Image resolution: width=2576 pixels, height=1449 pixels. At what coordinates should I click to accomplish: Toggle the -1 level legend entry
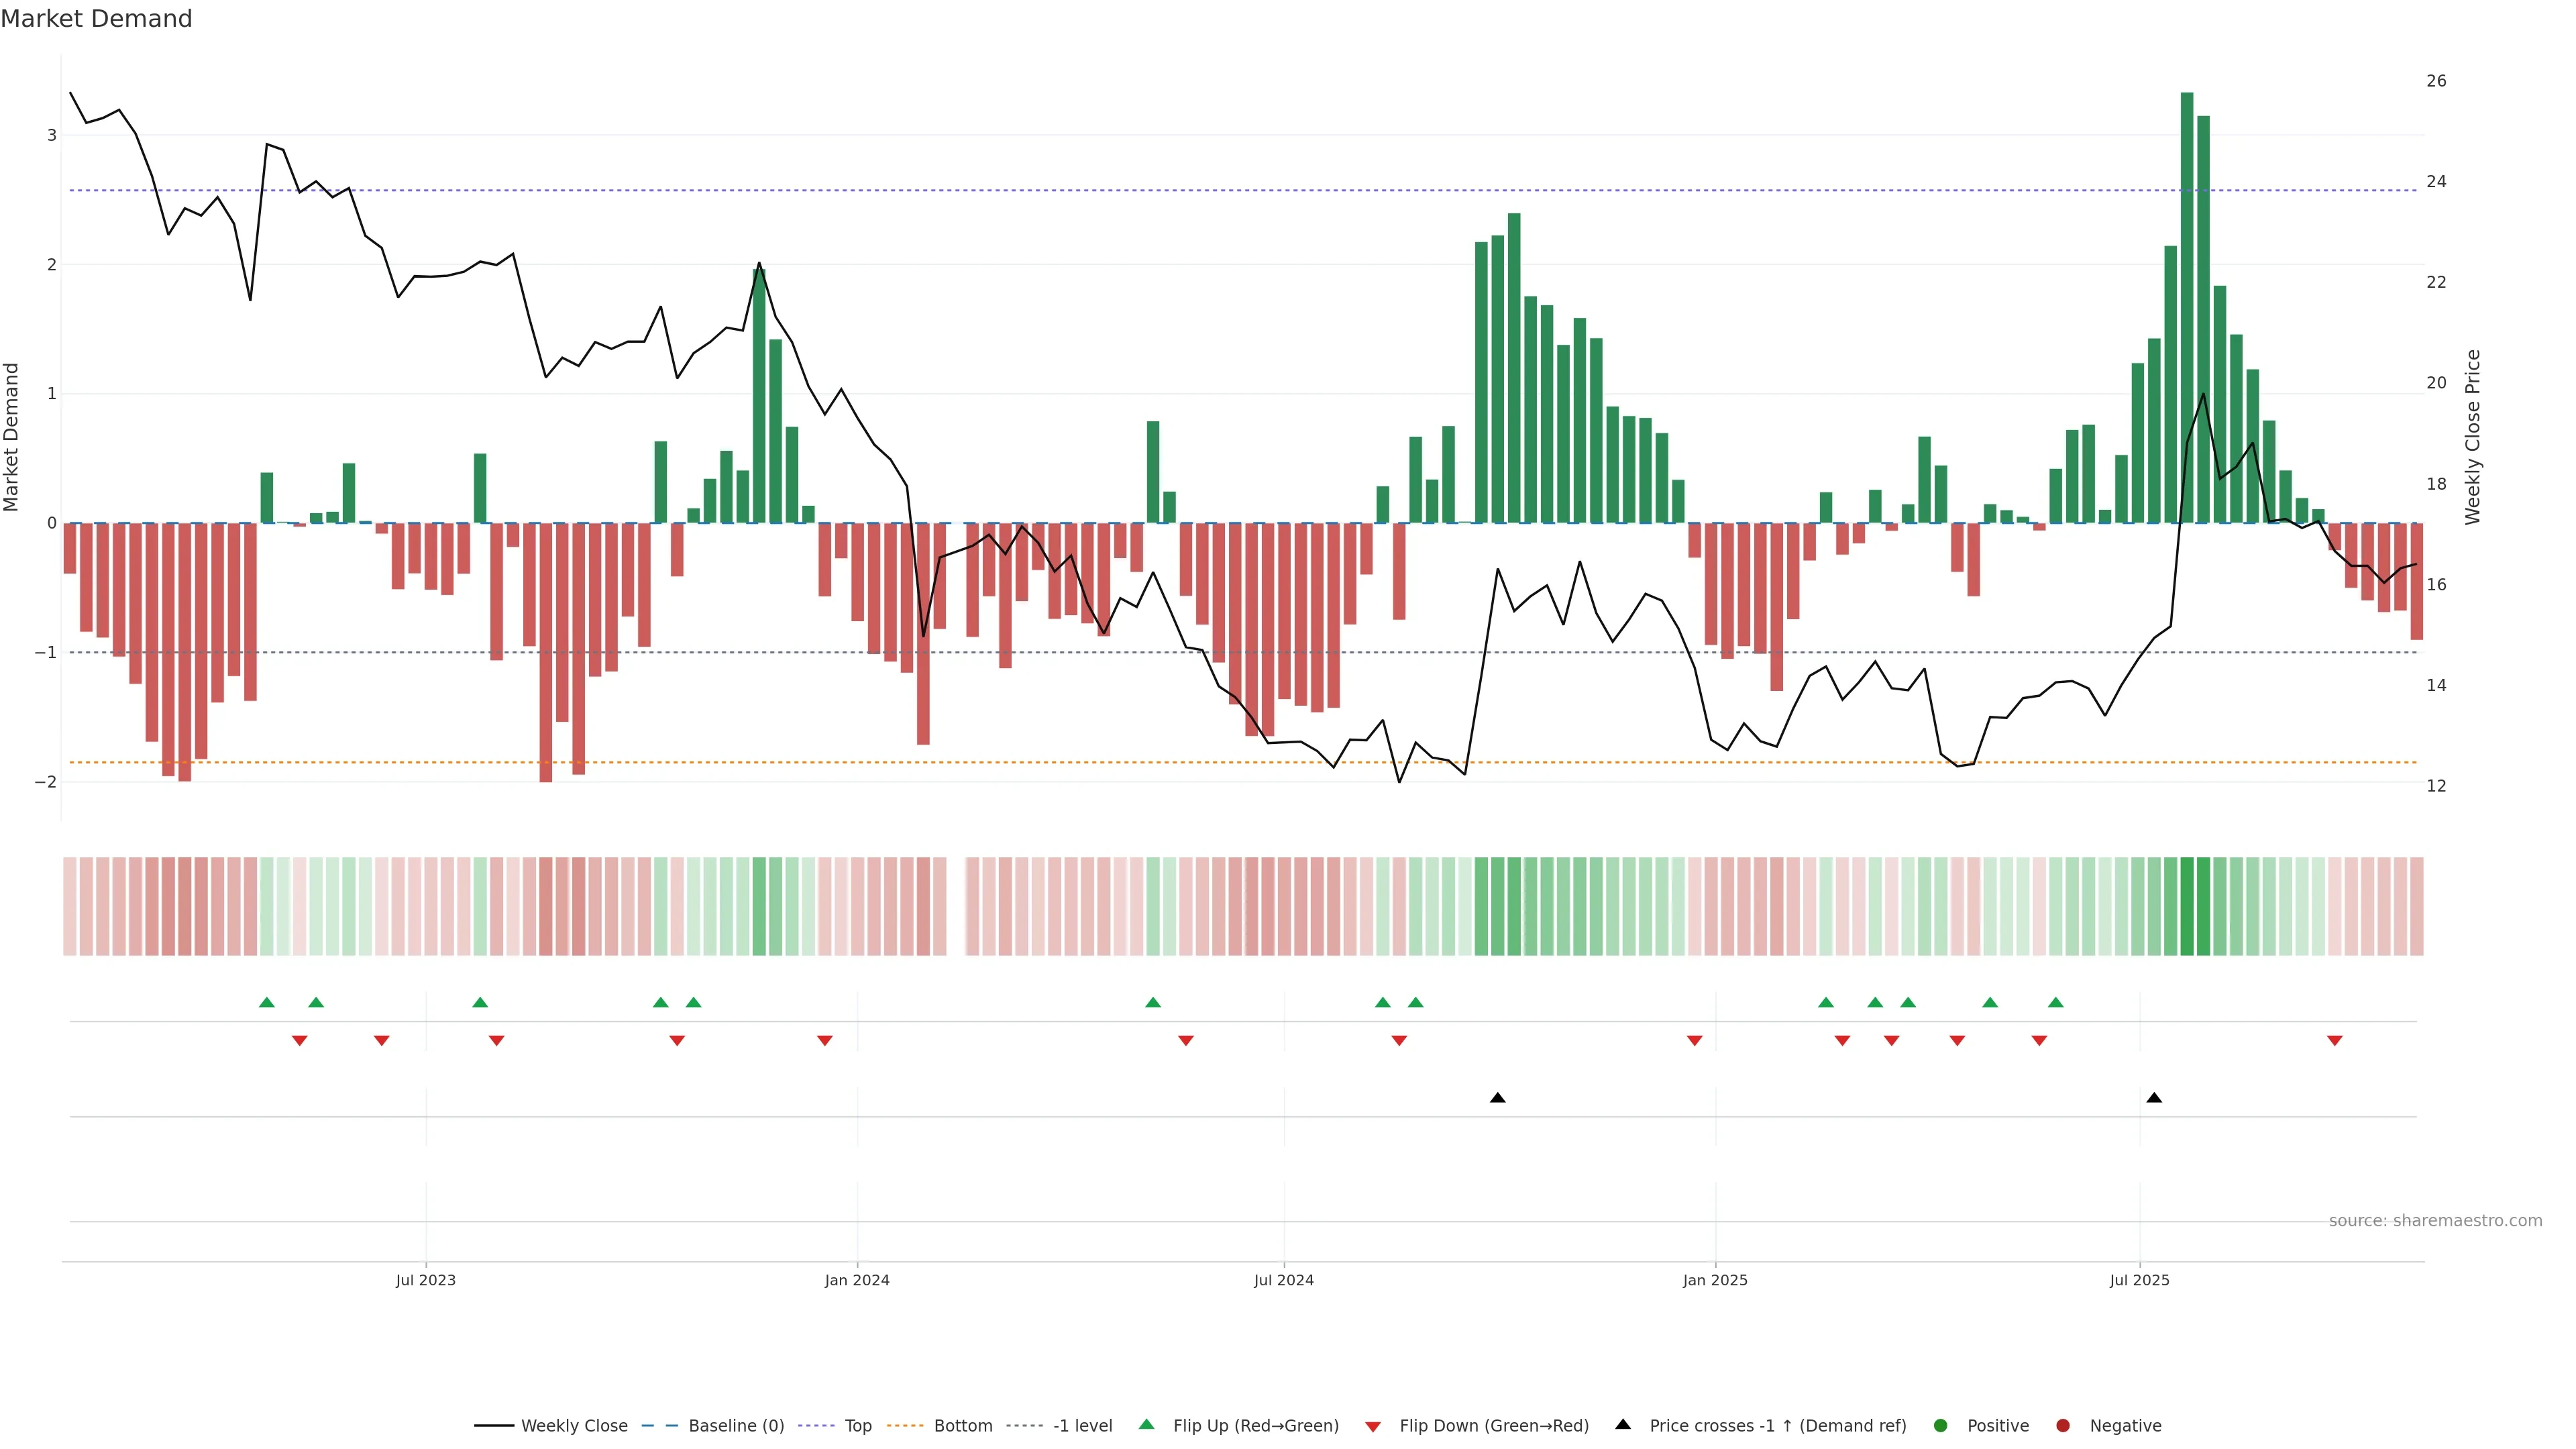coord(1082,1425)
